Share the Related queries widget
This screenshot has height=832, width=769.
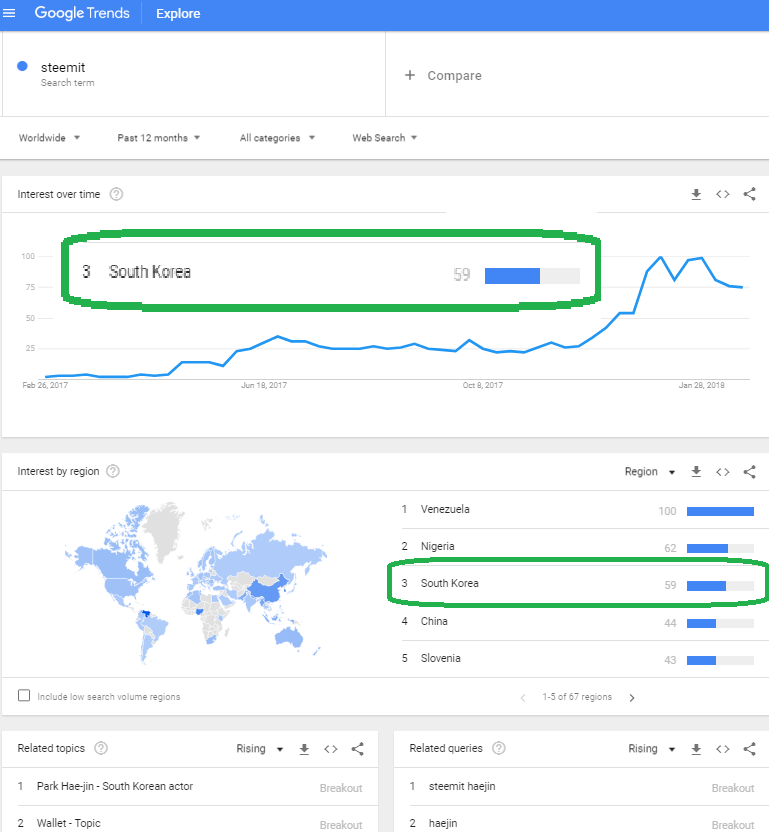point(749,749)
